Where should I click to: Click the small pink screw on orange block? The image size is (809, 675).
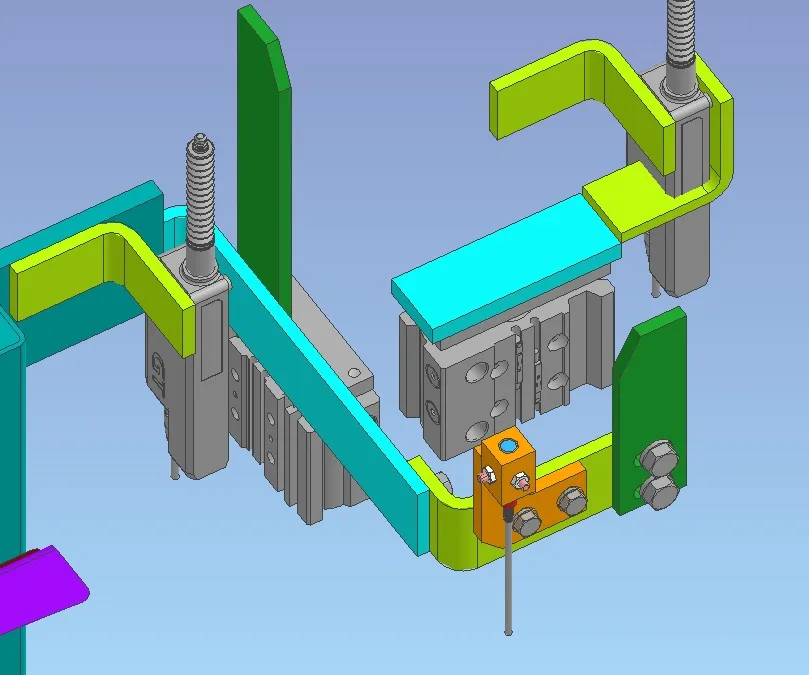[486, 477]
